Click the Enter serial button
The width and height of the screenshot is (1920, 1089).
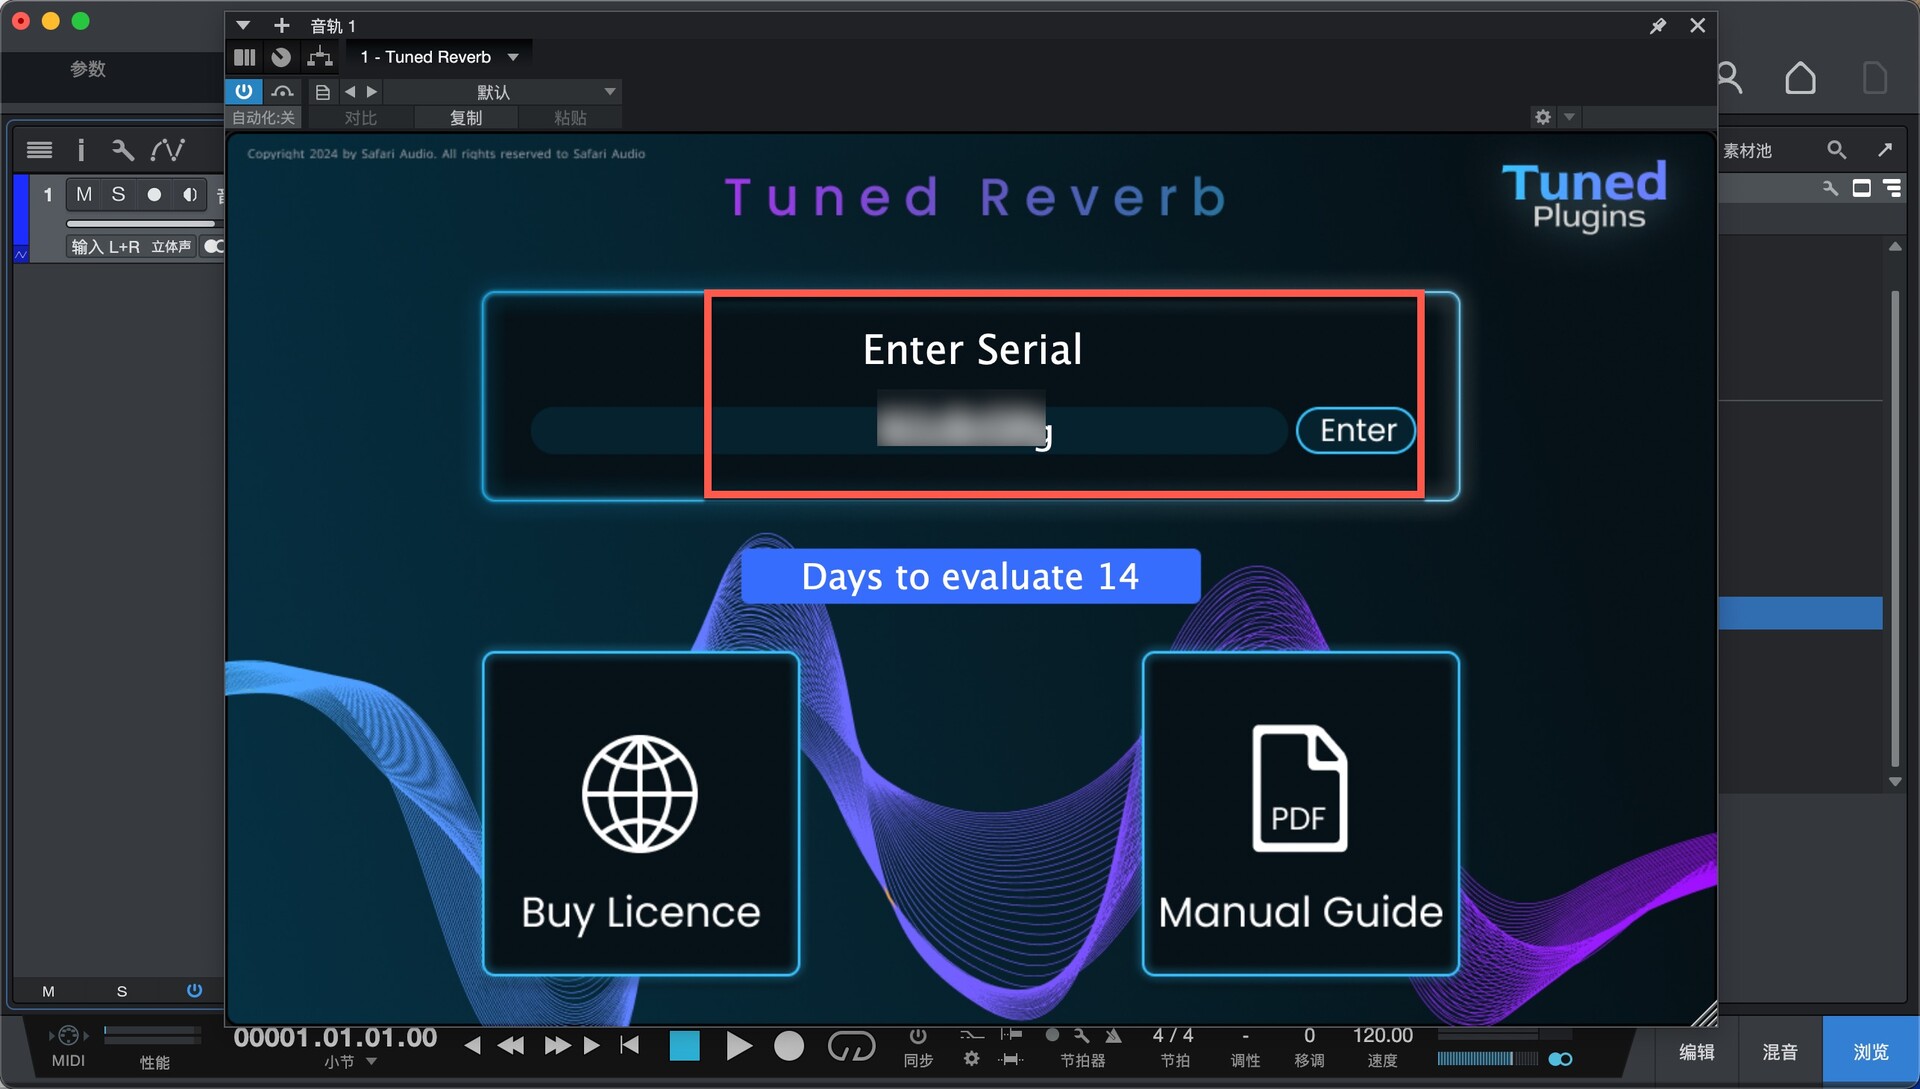coord(1356,430)
